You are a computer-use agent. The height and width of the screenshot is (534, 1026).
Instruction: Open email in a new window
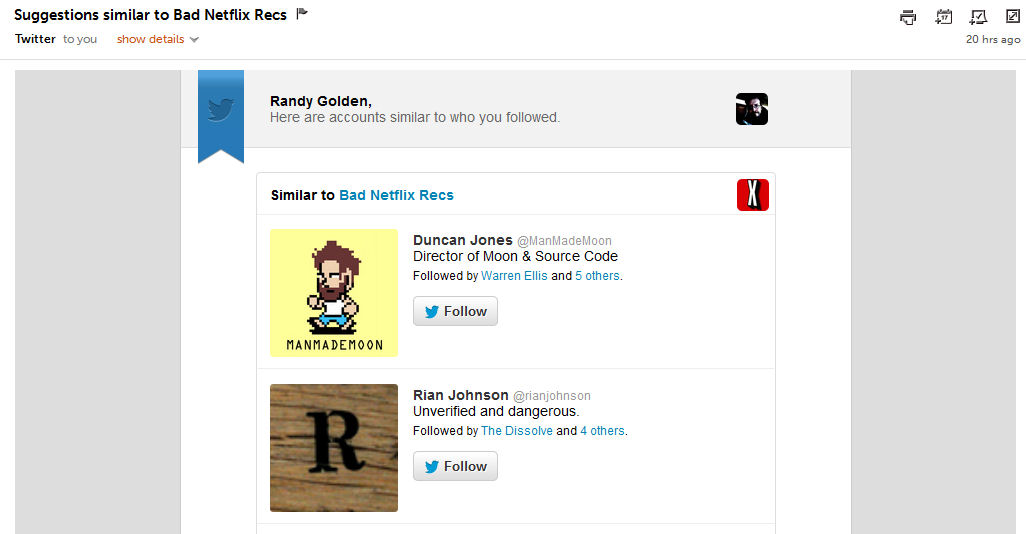(x=1012, y=16)
